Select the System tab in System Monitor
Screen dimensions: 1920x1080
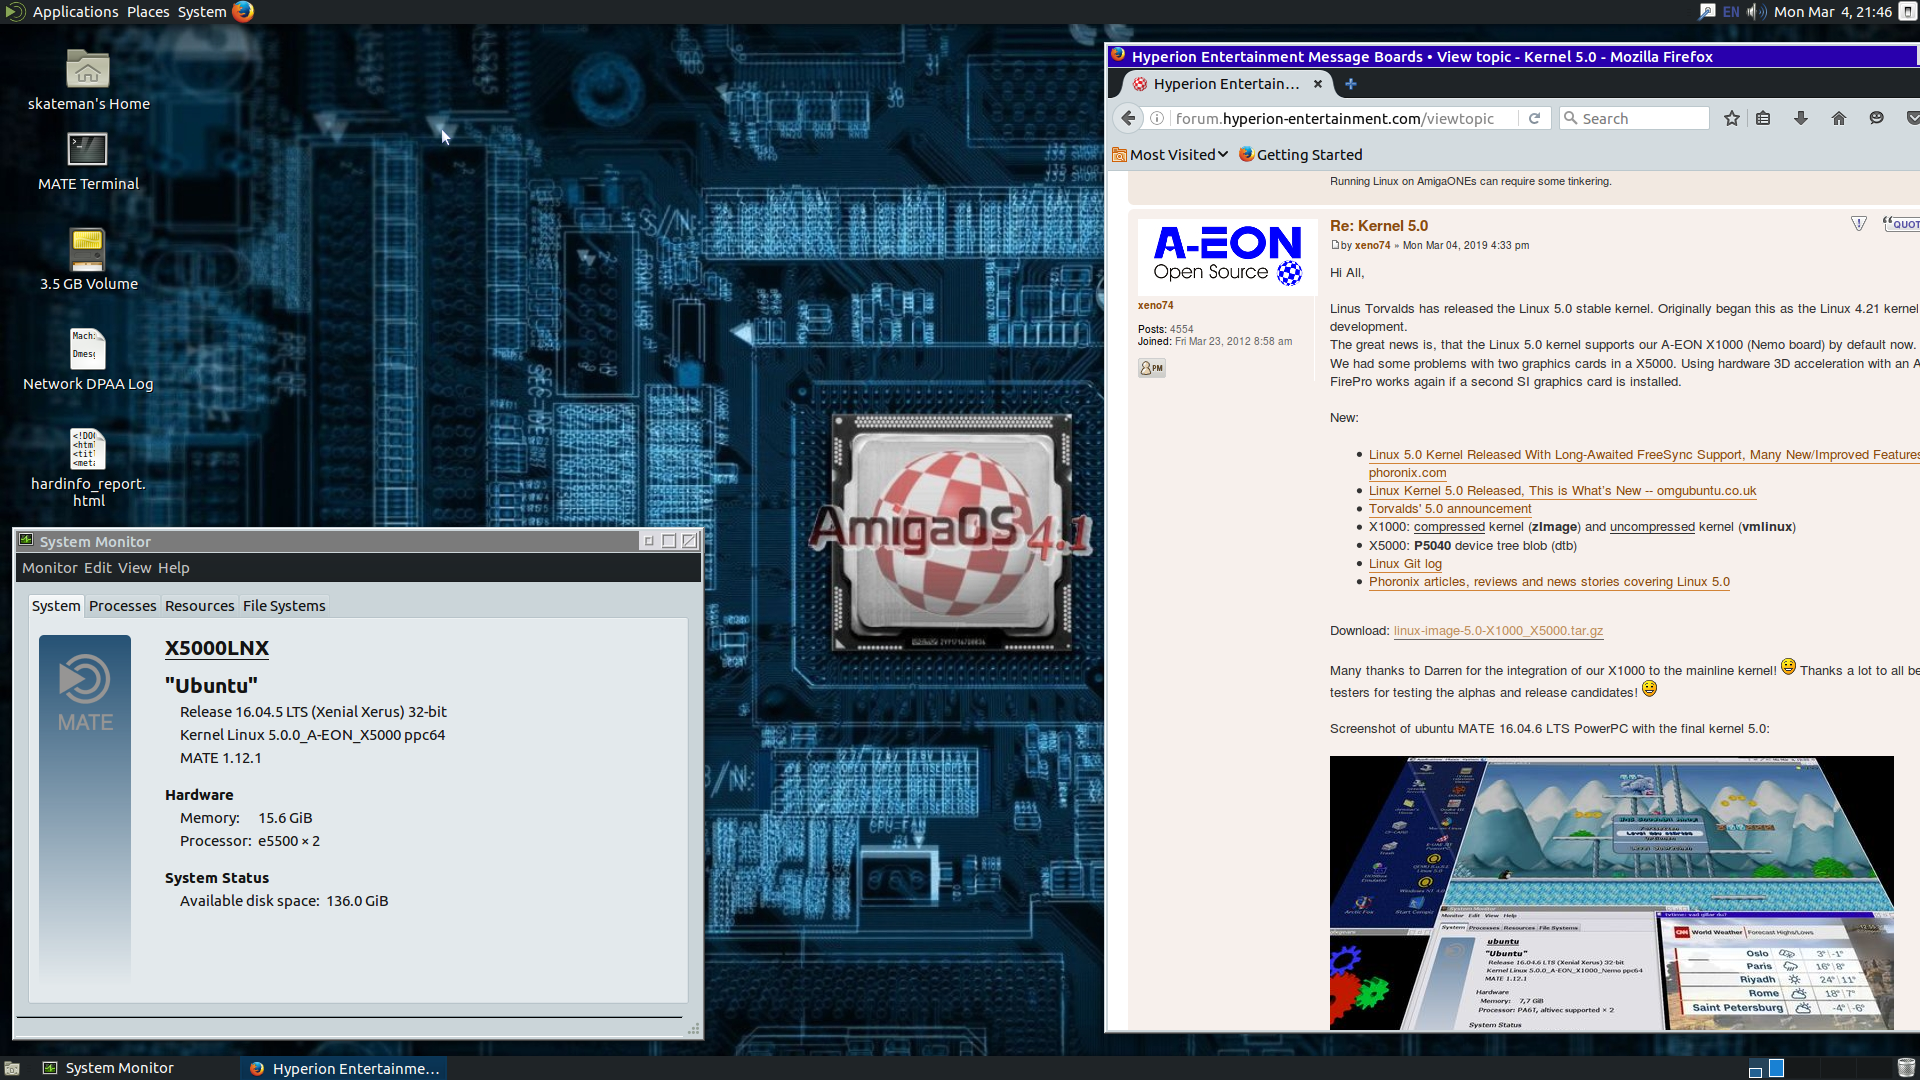pyautogui.click(x=56, y=606)
